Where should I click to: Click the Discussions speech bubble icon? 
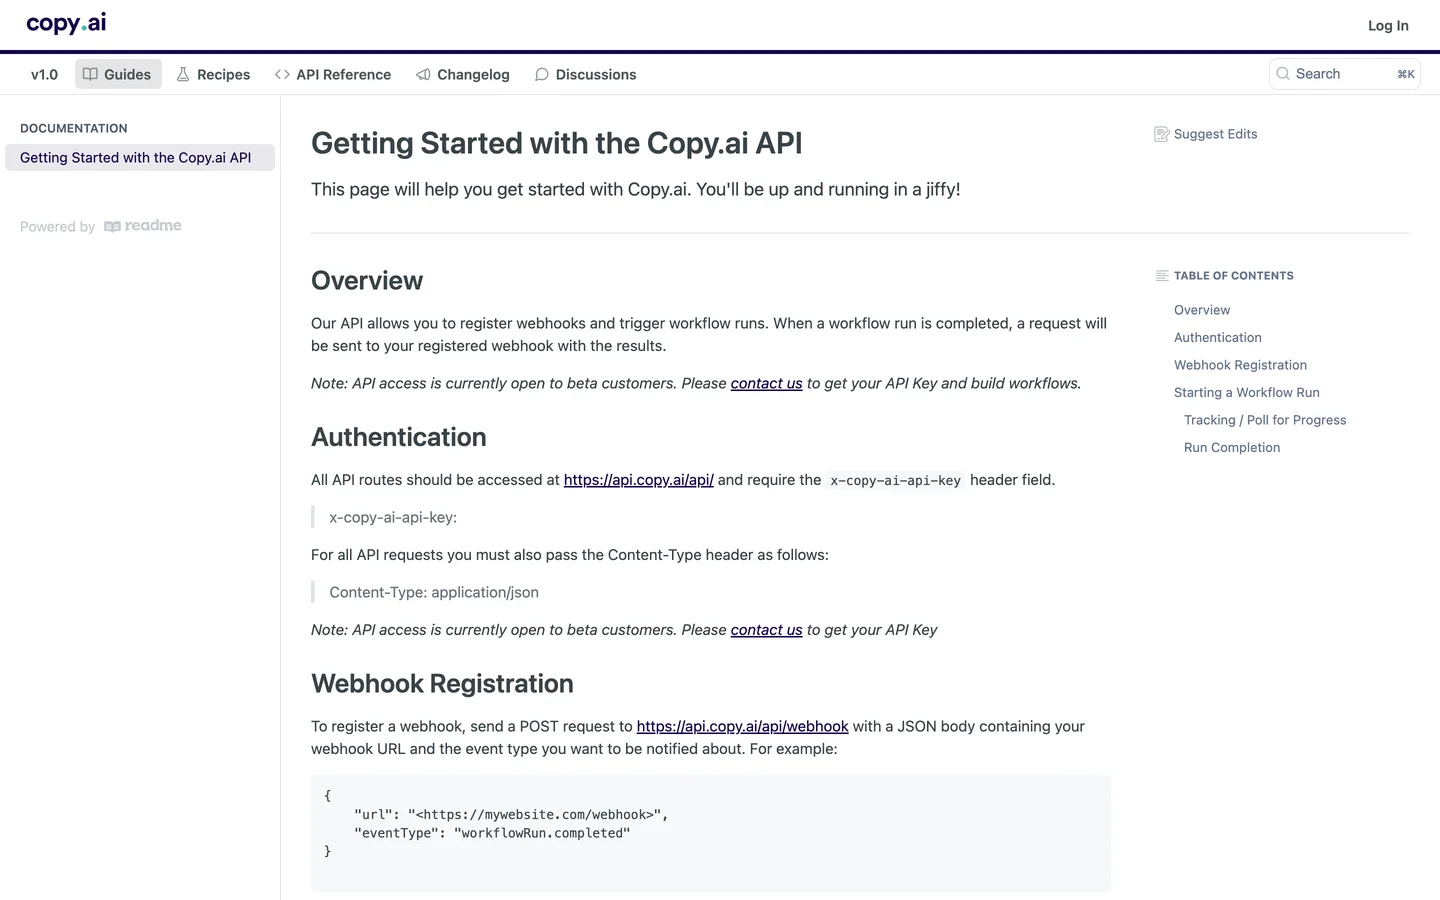tap(542, 74)
